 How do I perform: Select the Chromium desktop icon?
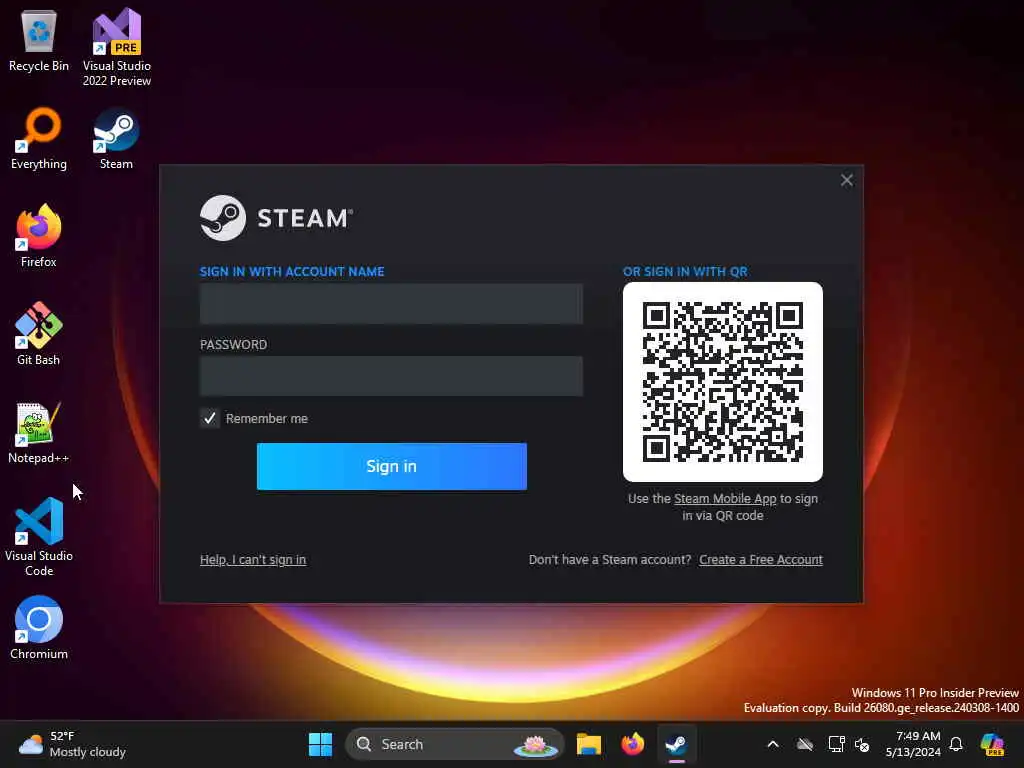(39, 628)
